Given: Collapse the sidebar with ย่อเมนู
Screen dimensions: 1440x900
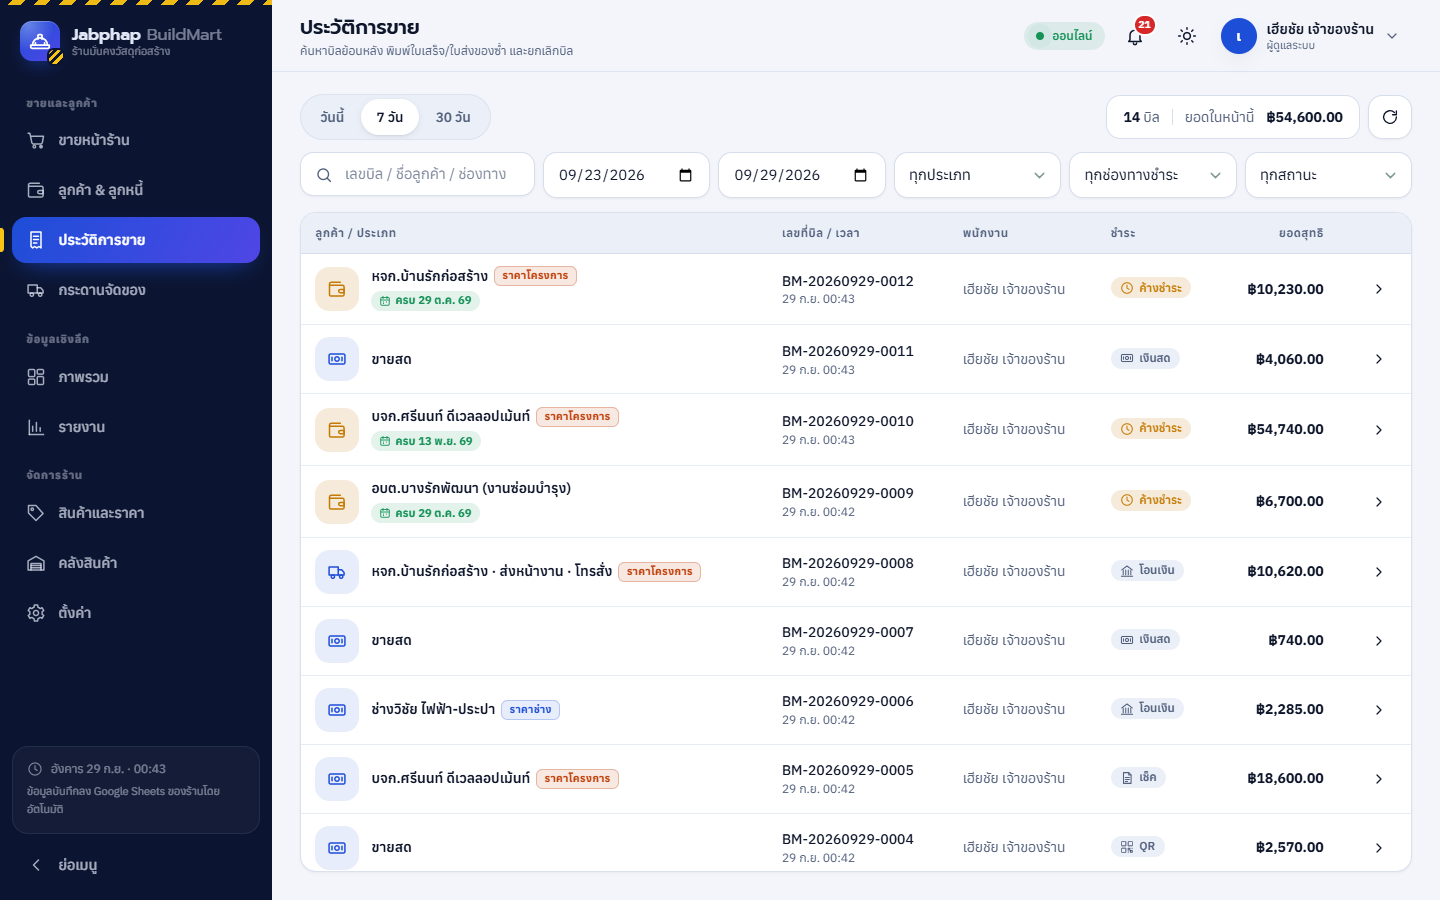Looking at the screenshot, I should pos(136,865).
